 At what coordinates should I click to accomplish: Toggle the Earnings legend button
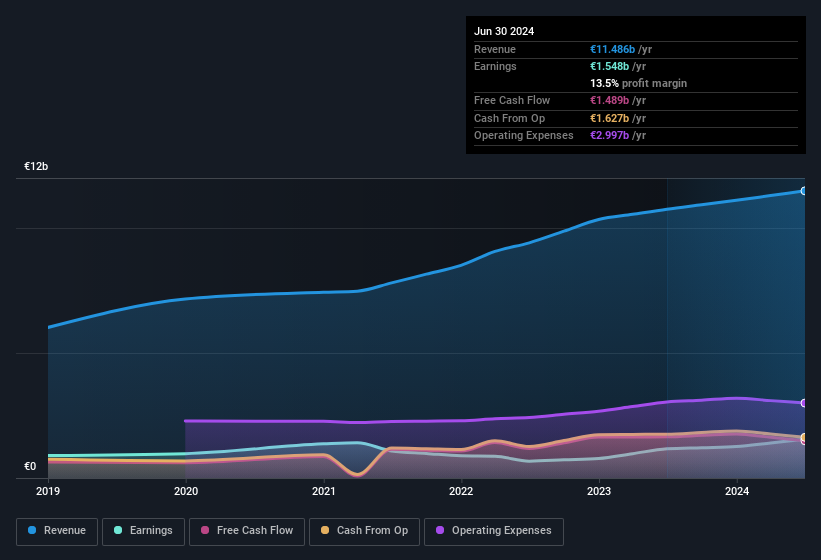coord(143,531)
